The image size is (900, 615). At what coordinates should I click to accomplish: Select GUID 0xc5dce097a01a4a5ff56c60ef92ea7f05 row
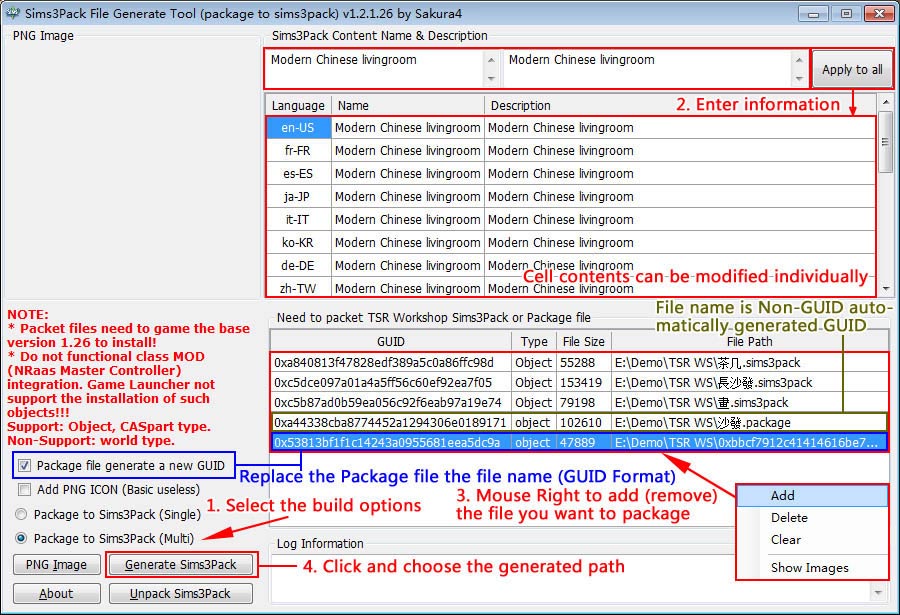point(579,382)
